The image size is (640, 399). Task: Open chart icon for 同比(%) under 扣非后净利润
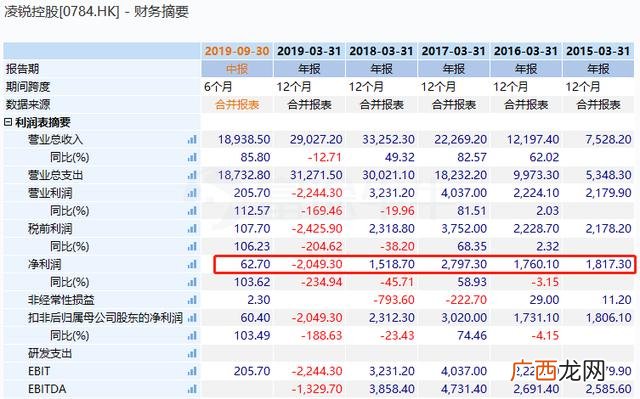192,336
